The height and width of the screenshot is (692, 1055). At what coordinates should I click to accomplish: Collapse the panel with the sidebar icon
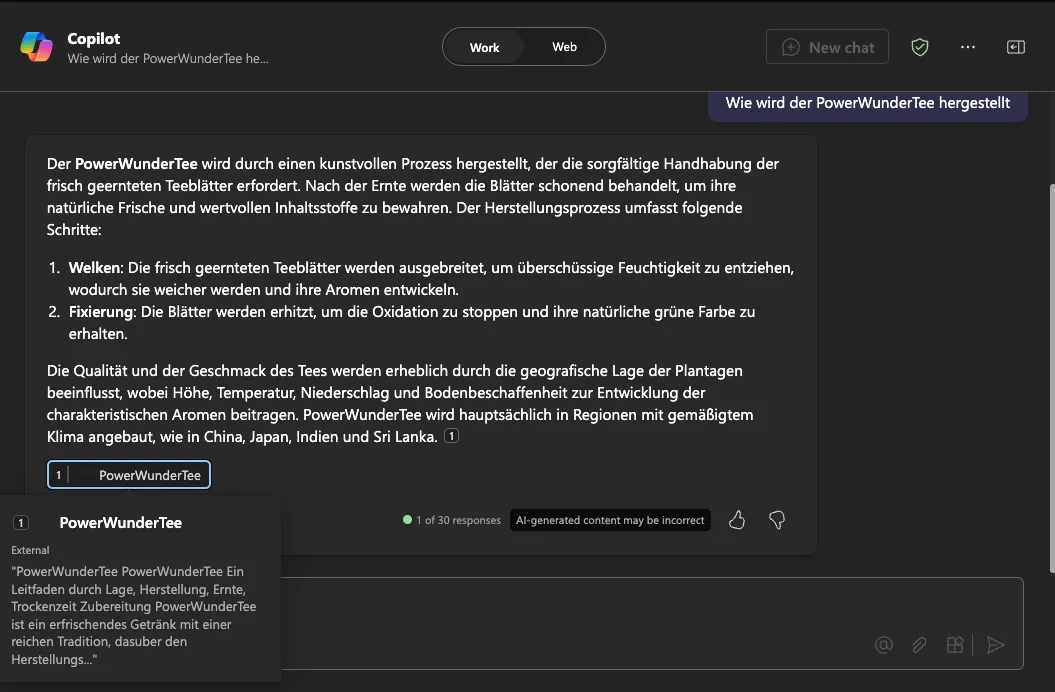click(1016, 46)
